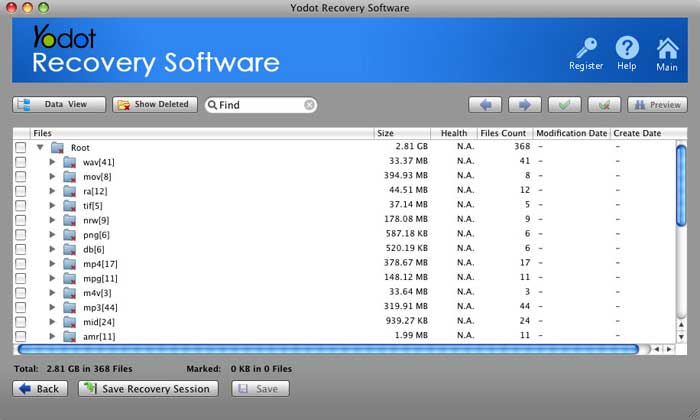Check the Root folder checkbox
This screenshot has height=420, width=700.
[x=21, y=147]
